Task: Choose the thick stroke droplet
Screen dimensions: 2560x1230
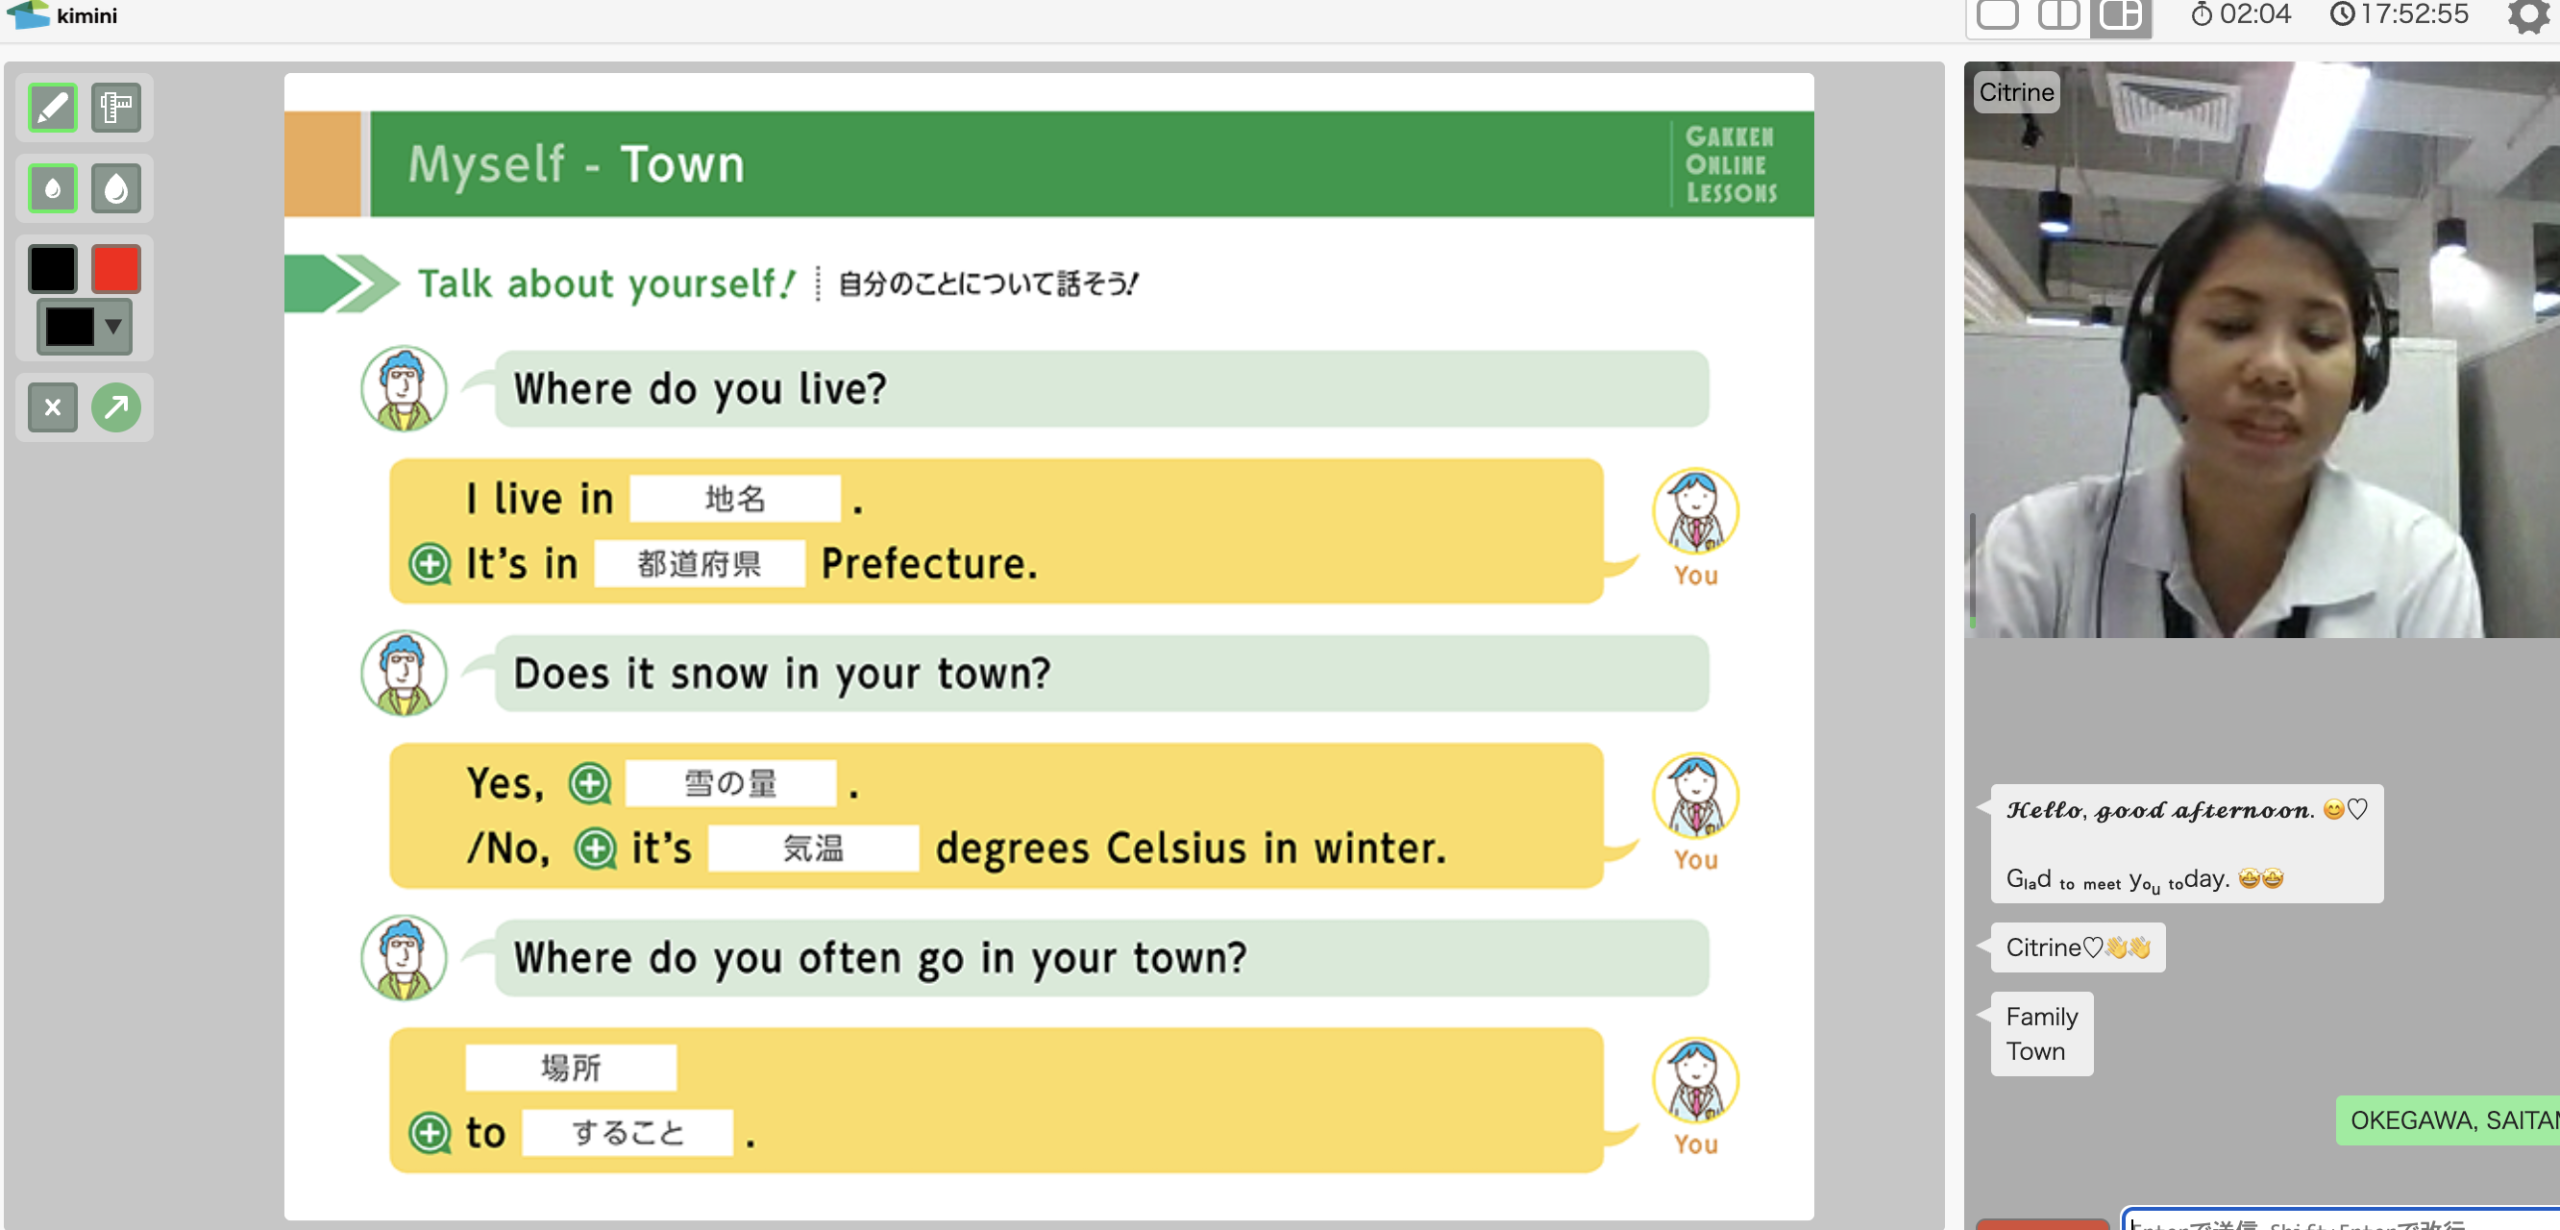Action: [x=116, y=188]
